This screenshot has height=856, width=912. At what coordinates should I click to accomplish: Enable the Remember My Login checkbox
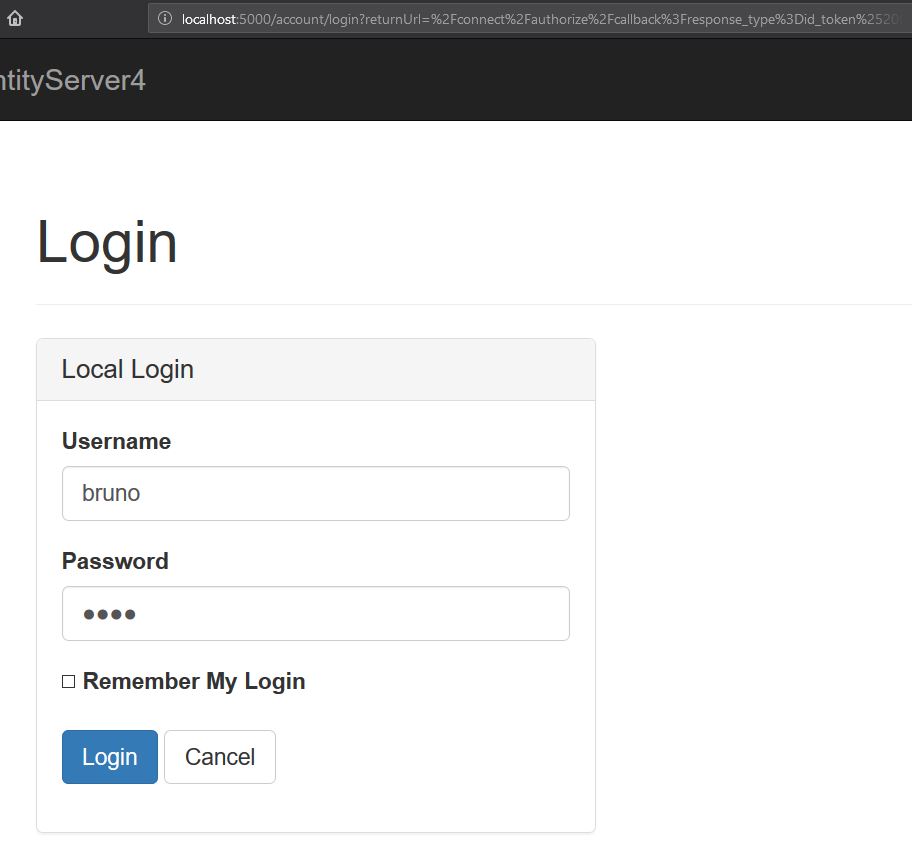68,680
